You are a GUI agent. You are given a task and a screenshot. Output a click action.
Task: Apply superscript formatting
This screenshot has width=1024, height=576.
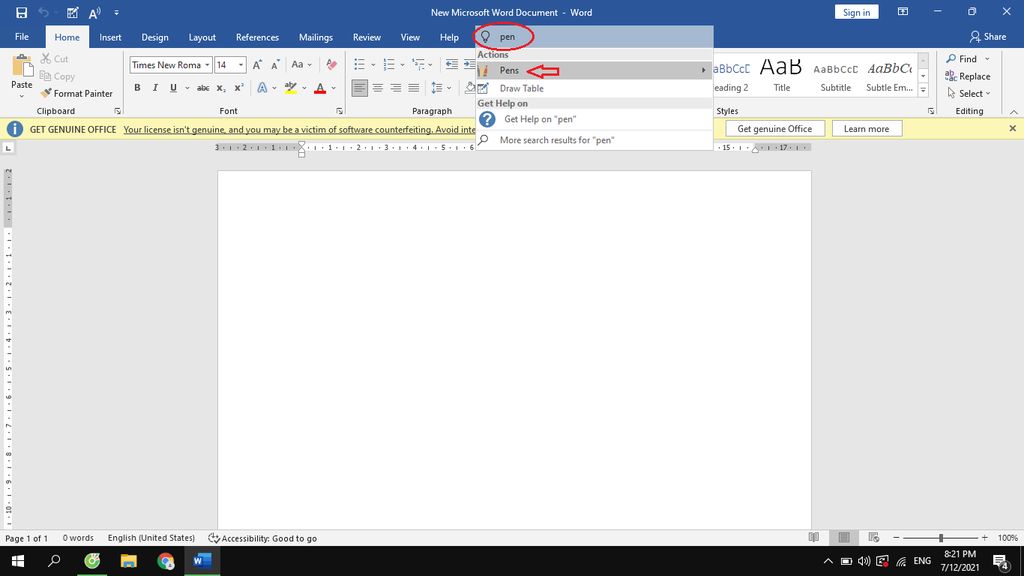239,88
